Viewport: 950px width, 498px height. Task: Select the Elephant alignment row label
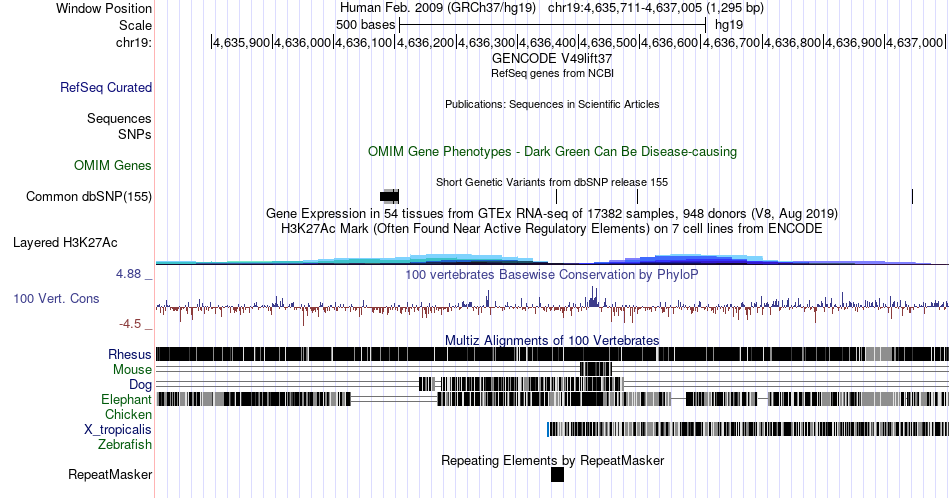[126, 399]
